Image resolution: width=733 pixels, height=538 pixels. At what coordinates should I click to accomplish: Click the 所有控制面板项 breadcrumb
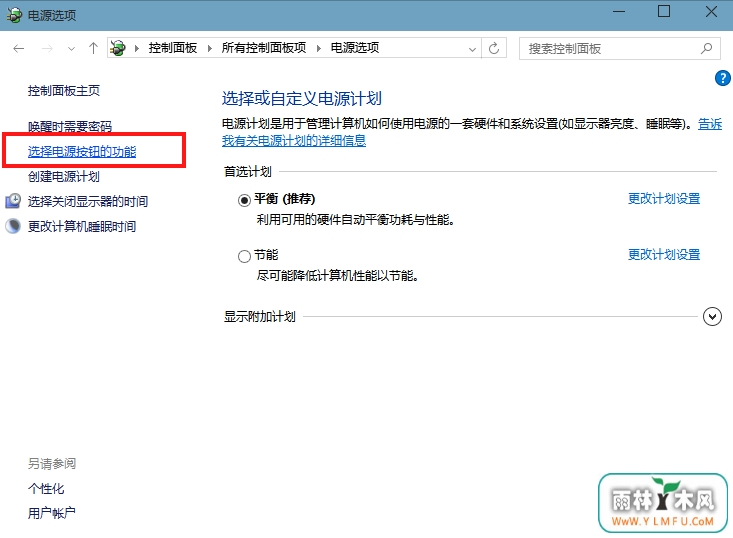coord(264,48)
